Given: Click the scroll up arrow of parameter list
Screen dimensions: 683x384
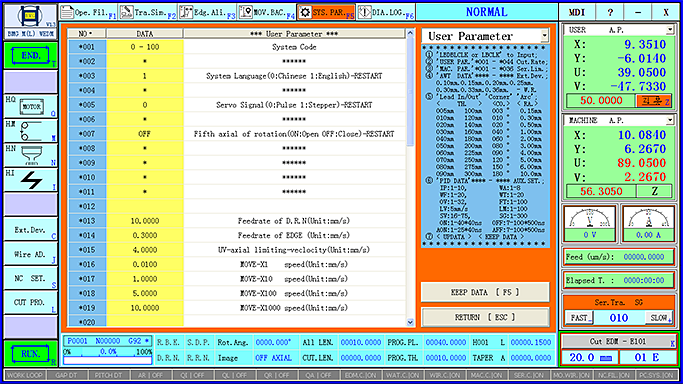Looking at the screenshot, I should tap(410, 33).
